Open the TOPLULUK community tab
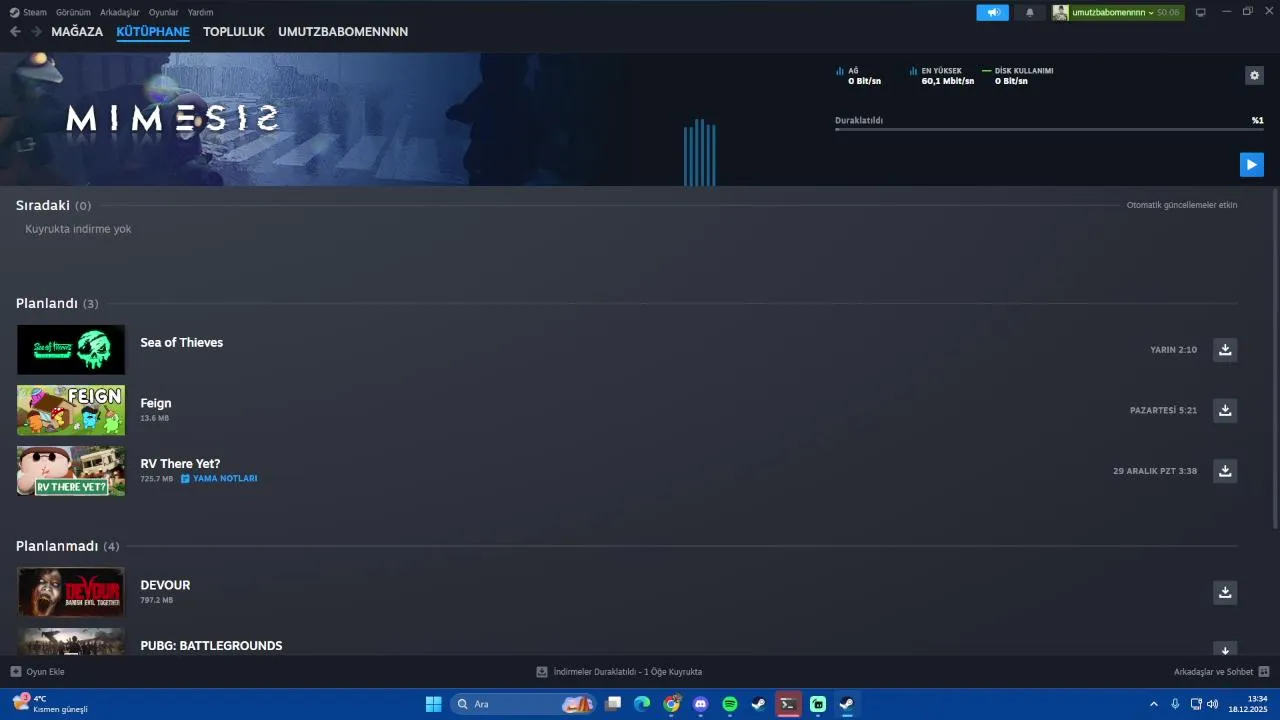The width and height of the screenshot is (1280, 720). click(x=234, y=32)
